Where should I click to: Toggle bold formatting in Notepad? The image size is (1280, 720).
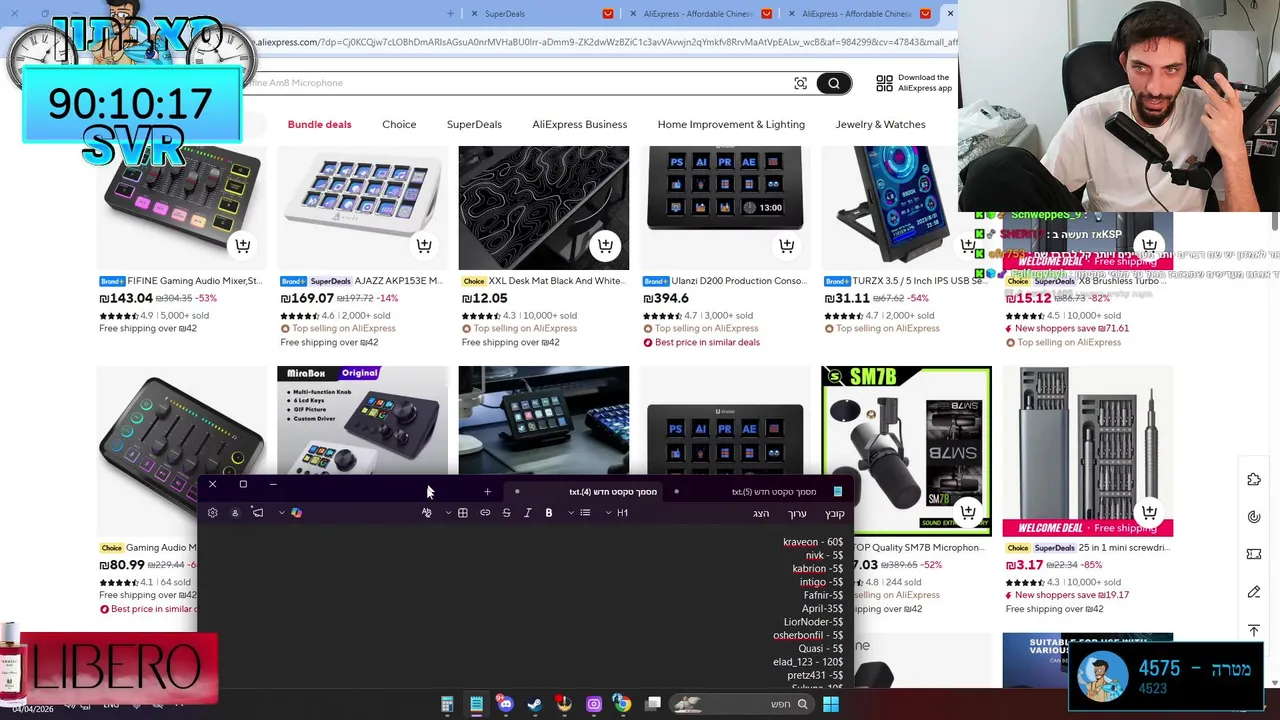[x=549, y=513]
